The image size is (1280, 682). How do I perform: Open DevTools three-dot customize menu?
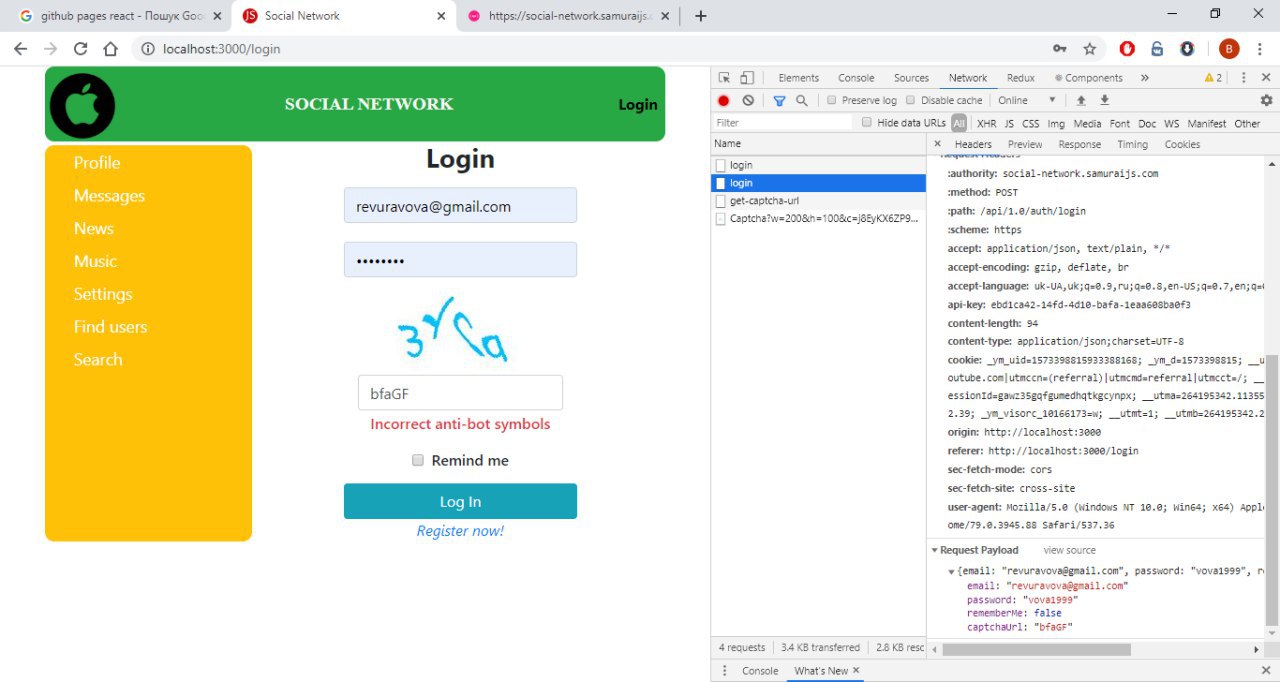click(x=1243, y=78)
